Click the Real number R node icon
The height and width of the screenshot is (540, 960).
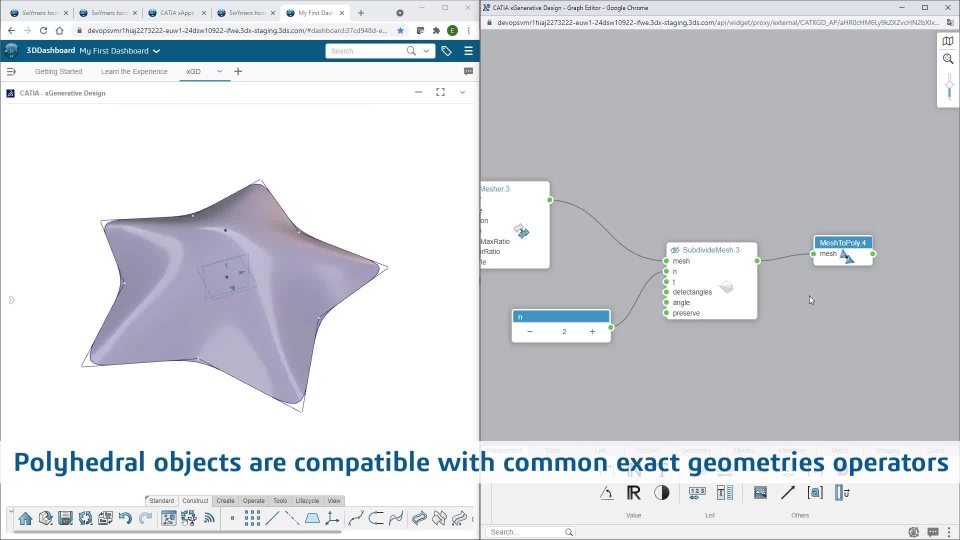coord(634,493)
